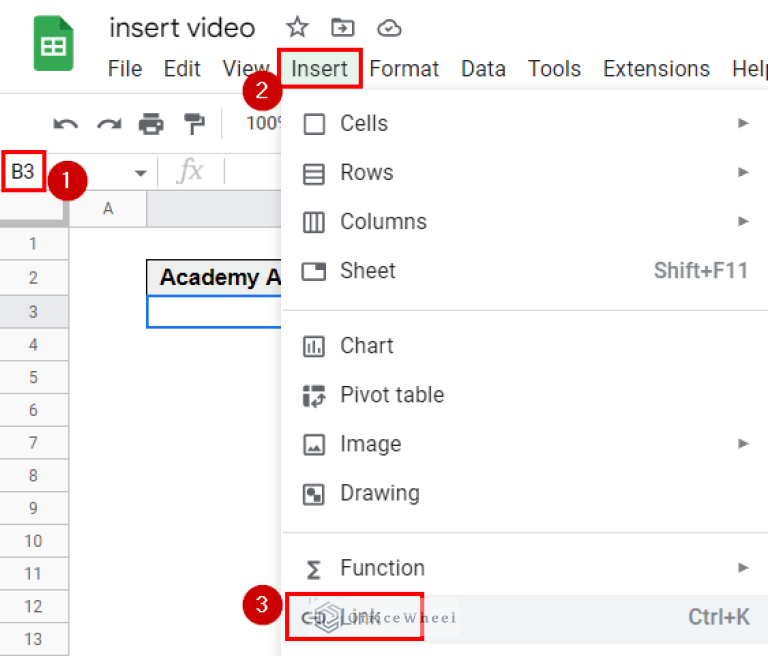Expand the Rows submenu
The image size is (768, 656).
point(525,172)
